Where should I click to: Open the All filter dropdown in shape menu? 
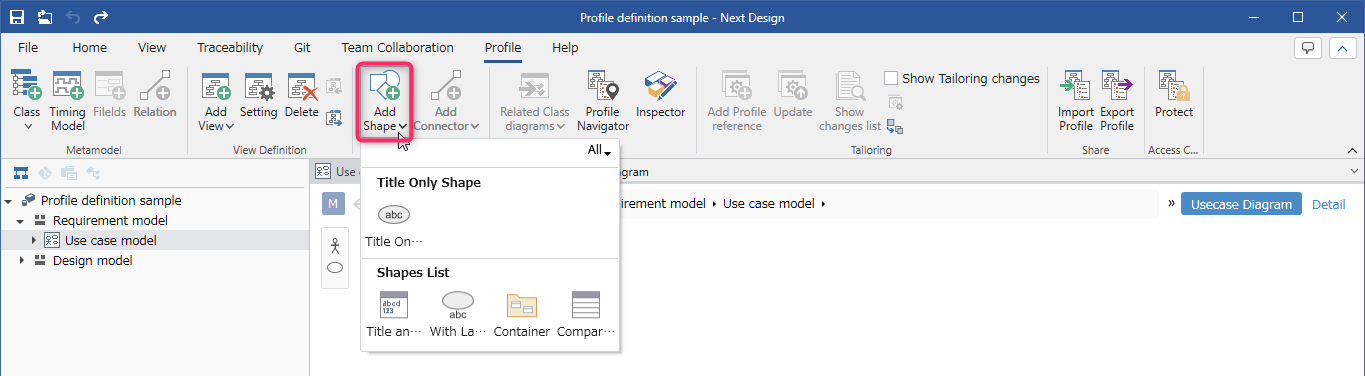click(599, 150)
